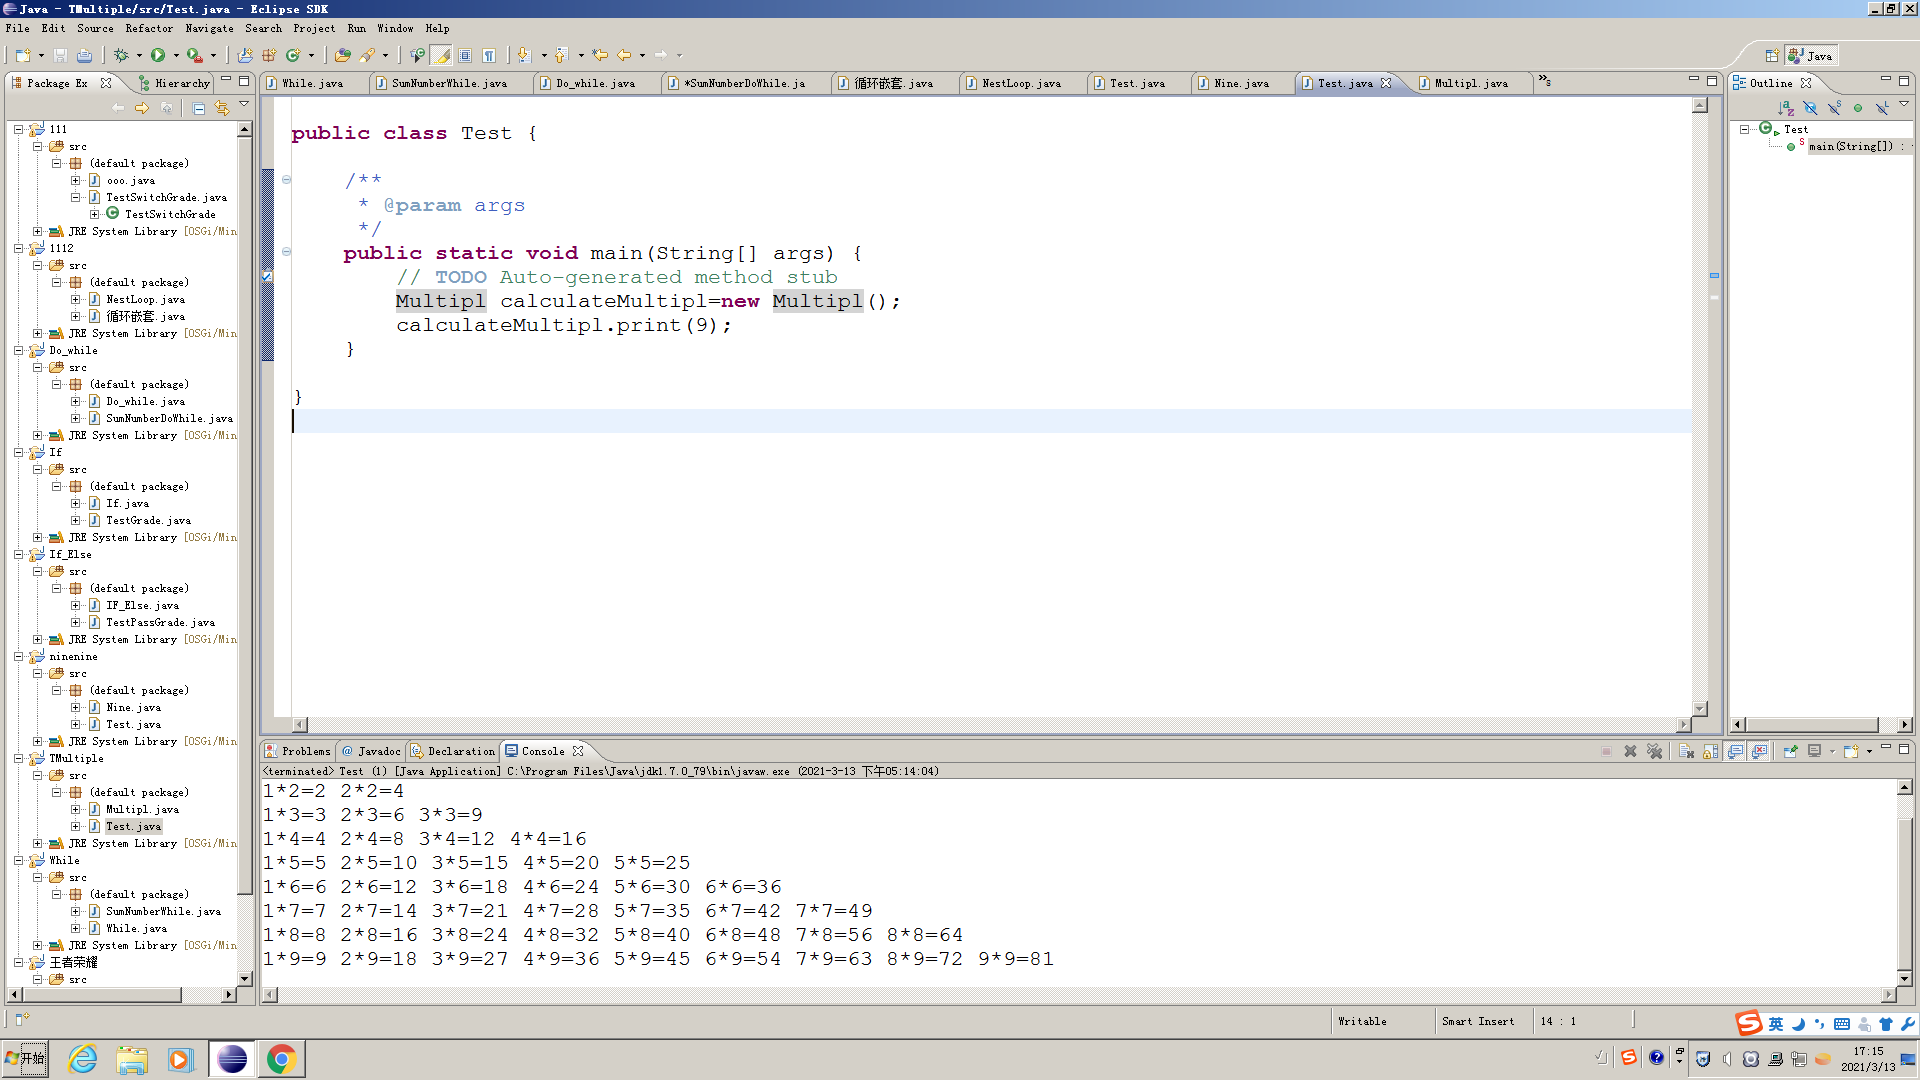Click Remove All Terminated Launches in the console
Screen dimensions: 1920x1080
[1654, 752]
